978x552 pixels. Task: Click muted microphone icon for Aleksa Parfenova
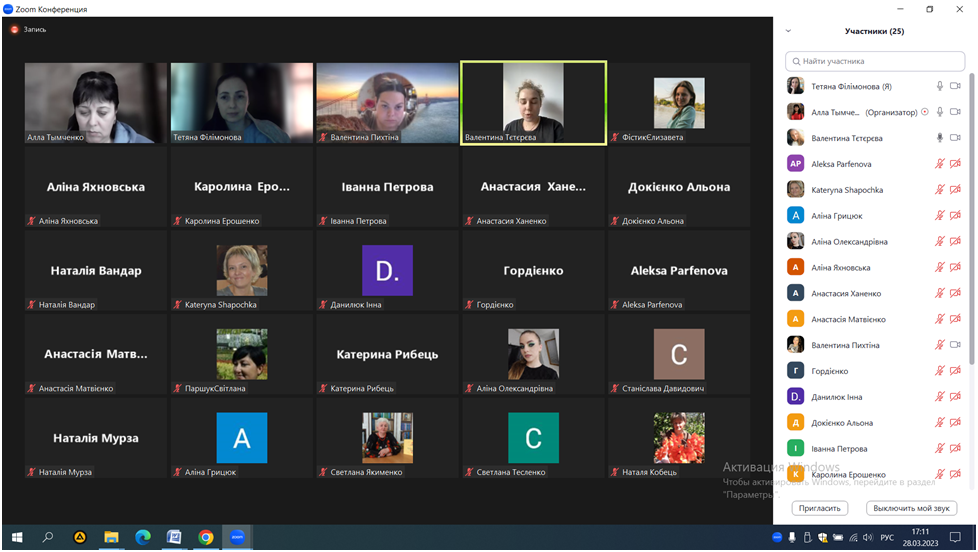click(x=939, y=164)
